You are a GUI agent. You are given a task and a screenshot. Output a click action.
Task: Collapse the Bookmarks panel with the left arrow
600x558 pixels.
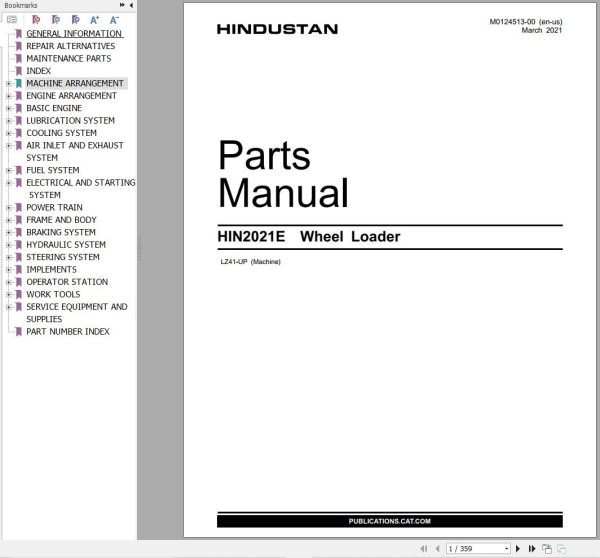(x=131, y=5)
